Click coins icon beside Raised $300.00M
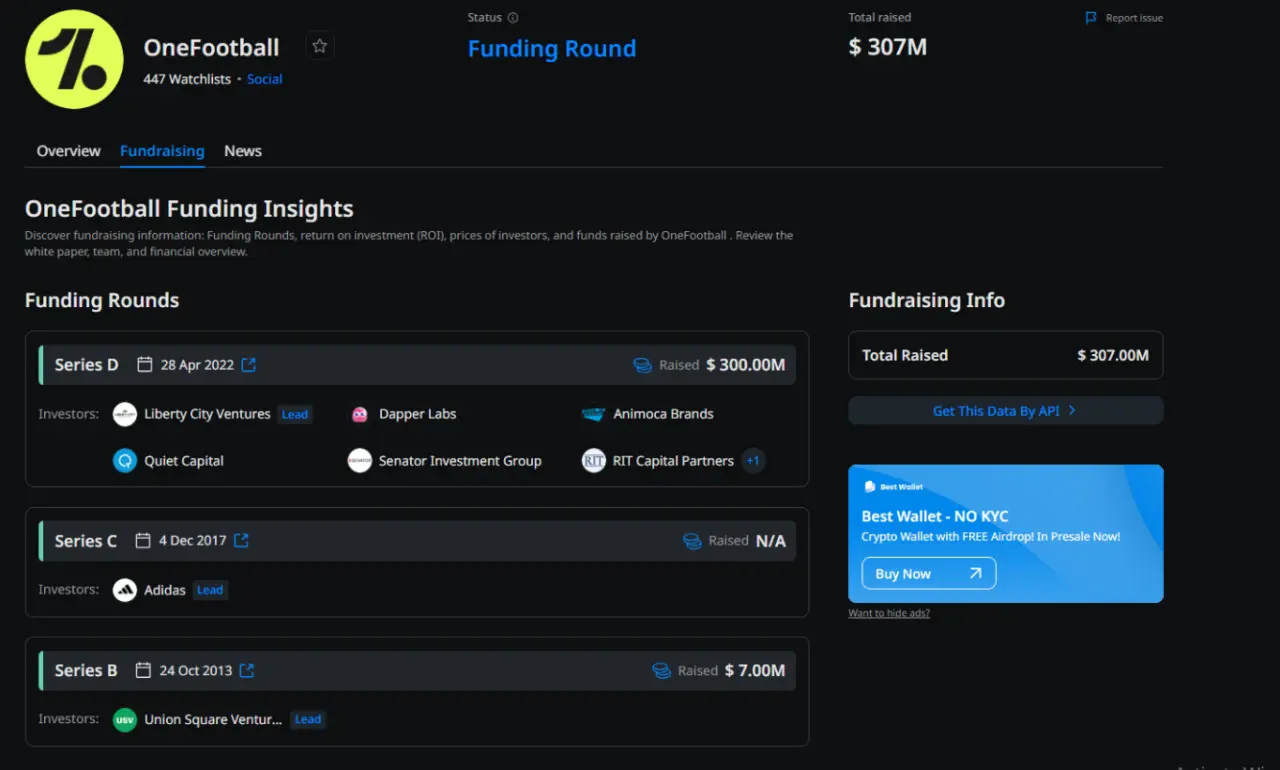This screenshot has height=770, width=1280. [x=643, y=366]
